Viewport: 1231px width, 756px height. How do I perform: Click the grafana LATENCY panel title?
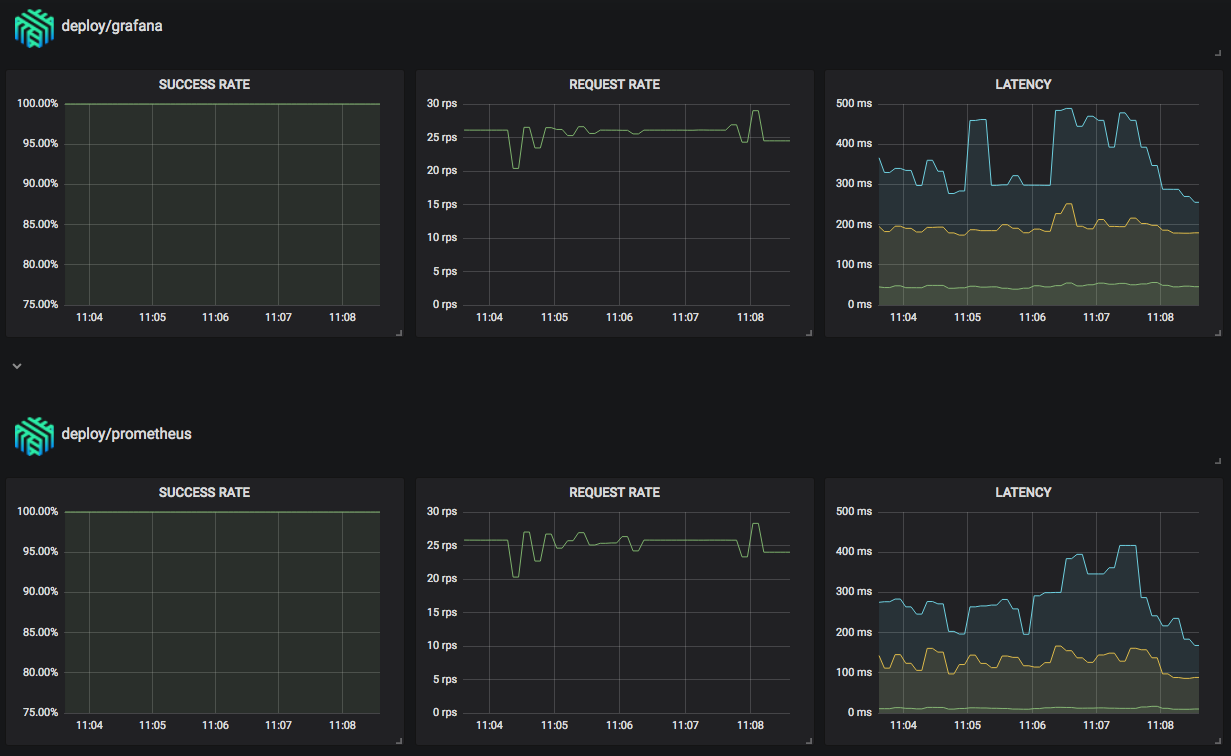coord(1023,84)
